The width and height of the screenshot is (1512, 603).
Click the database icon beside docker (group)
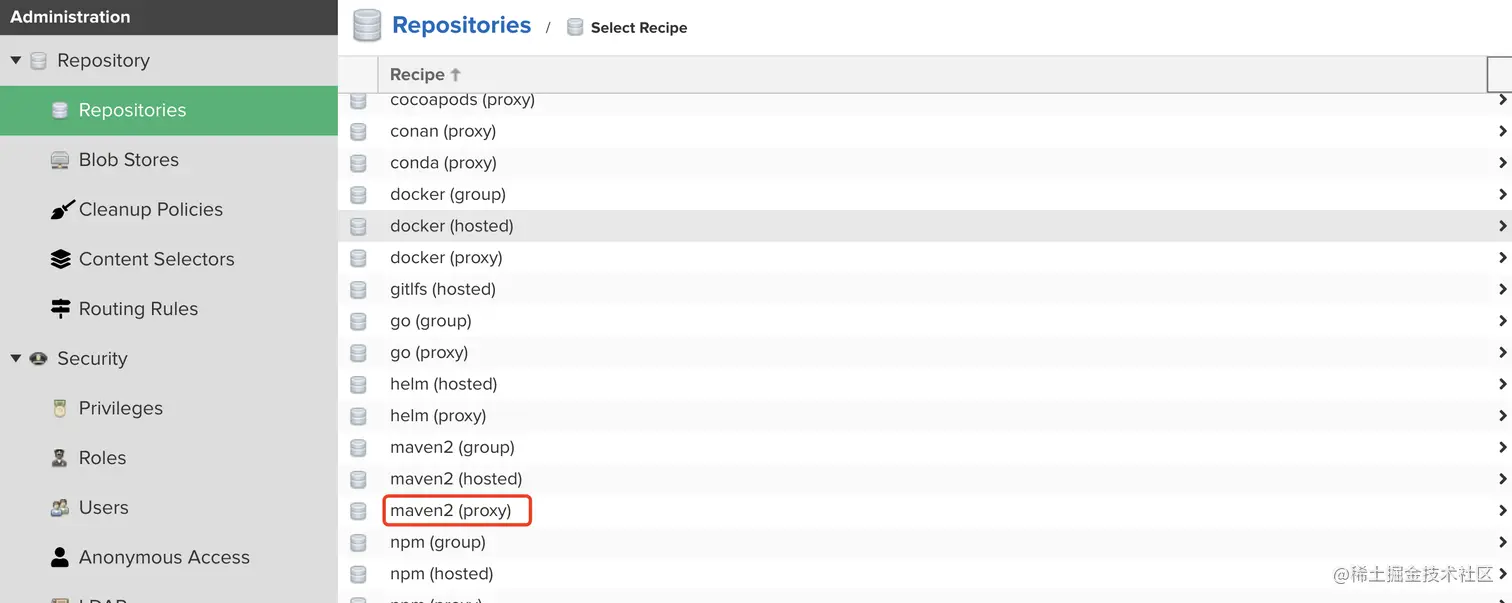click(358, 195)
